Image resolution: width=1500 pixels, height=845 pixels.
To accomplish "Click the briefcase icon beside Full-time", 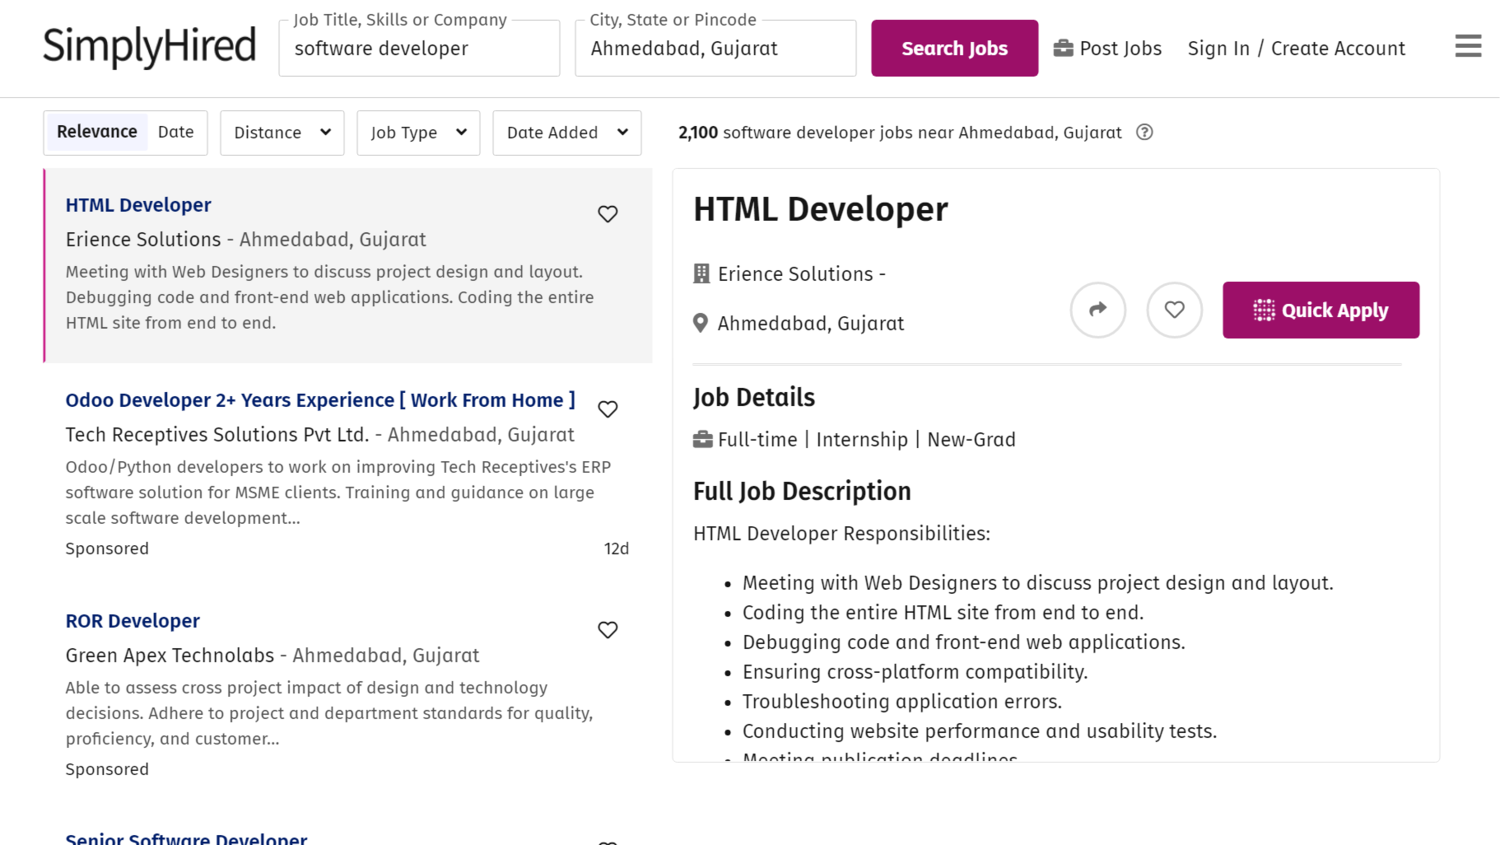I will point(703,438).
